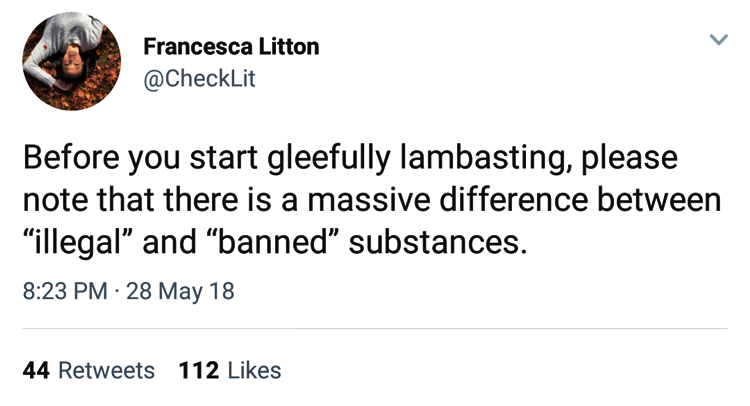Open the tweet options chevron menu
750x406 pixels.
coord(718,39)
